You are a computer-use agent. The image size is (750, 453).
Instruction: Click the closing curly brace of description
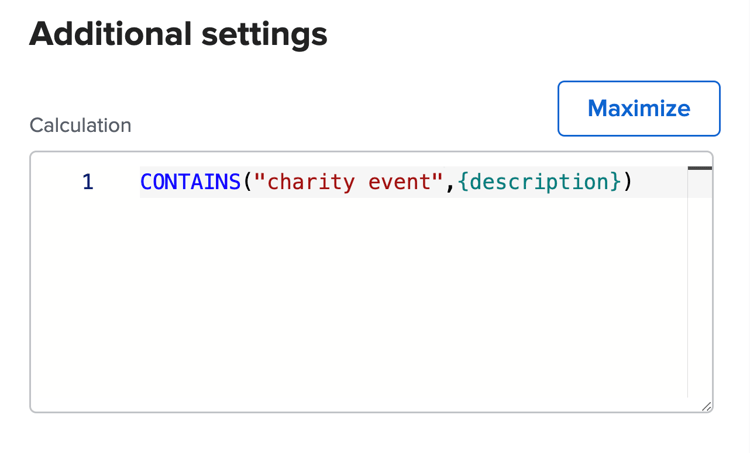[x=615, y=182]
